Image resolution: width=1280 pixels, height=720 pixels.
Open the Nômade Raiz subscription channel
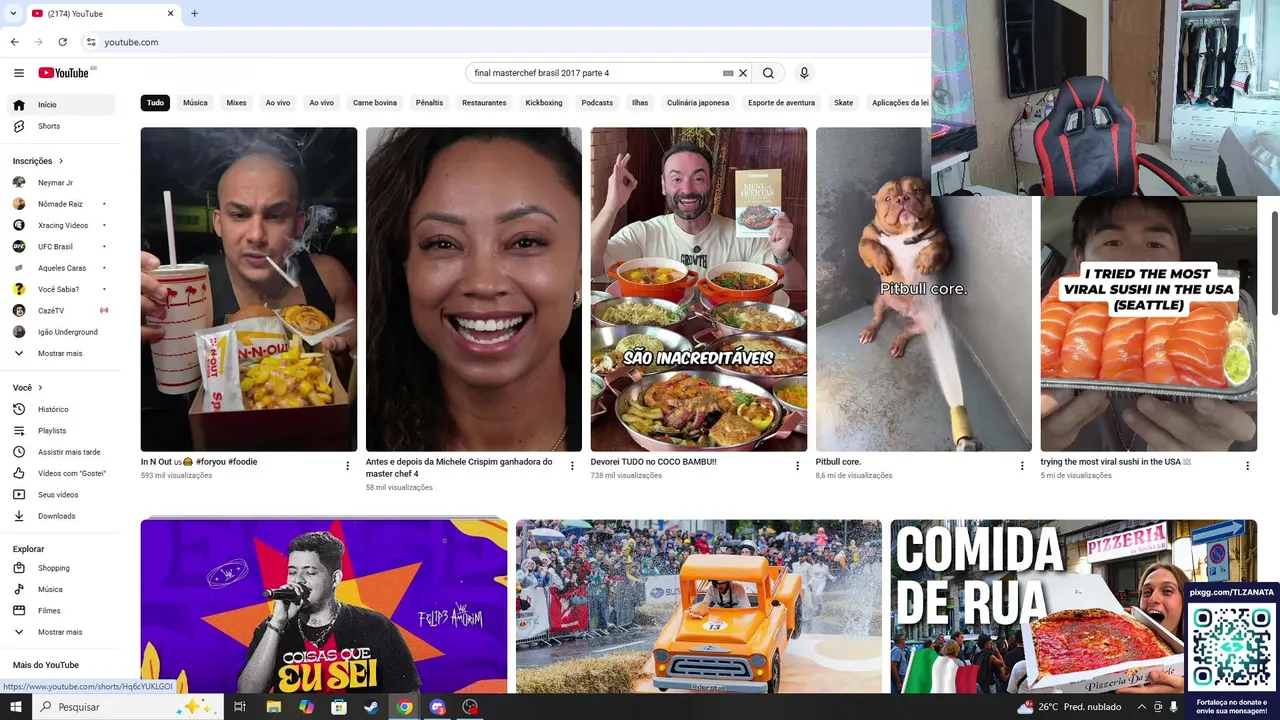click(x=62, y=204)
